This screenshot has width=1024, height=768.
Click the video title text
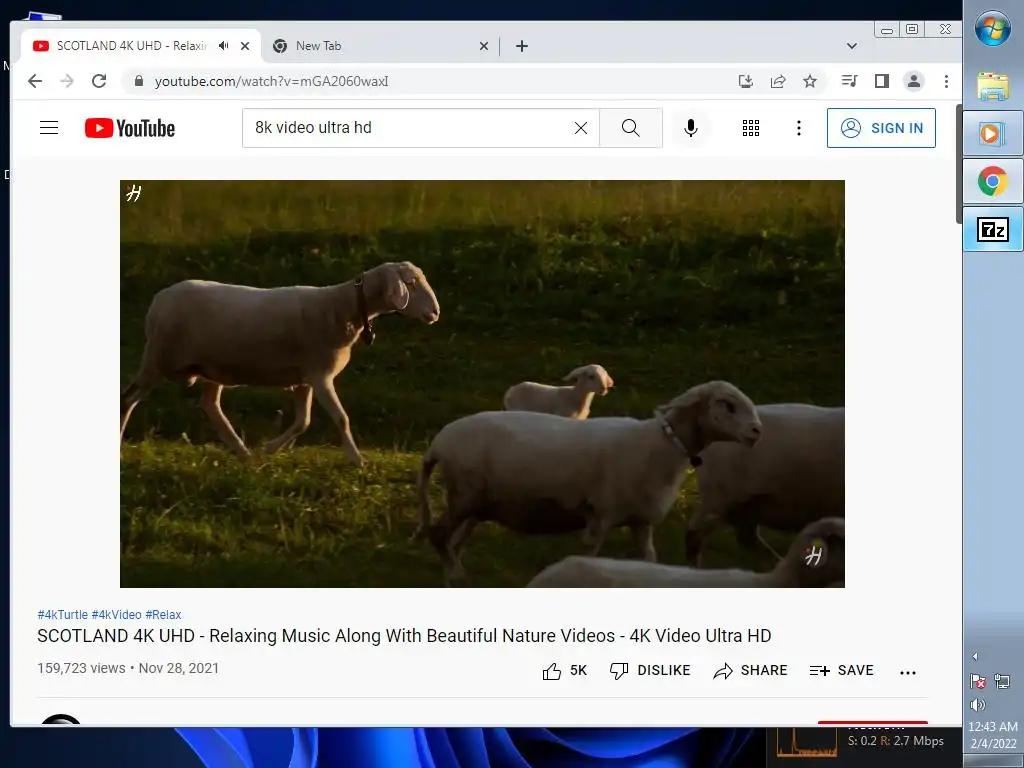click(404, 635)
